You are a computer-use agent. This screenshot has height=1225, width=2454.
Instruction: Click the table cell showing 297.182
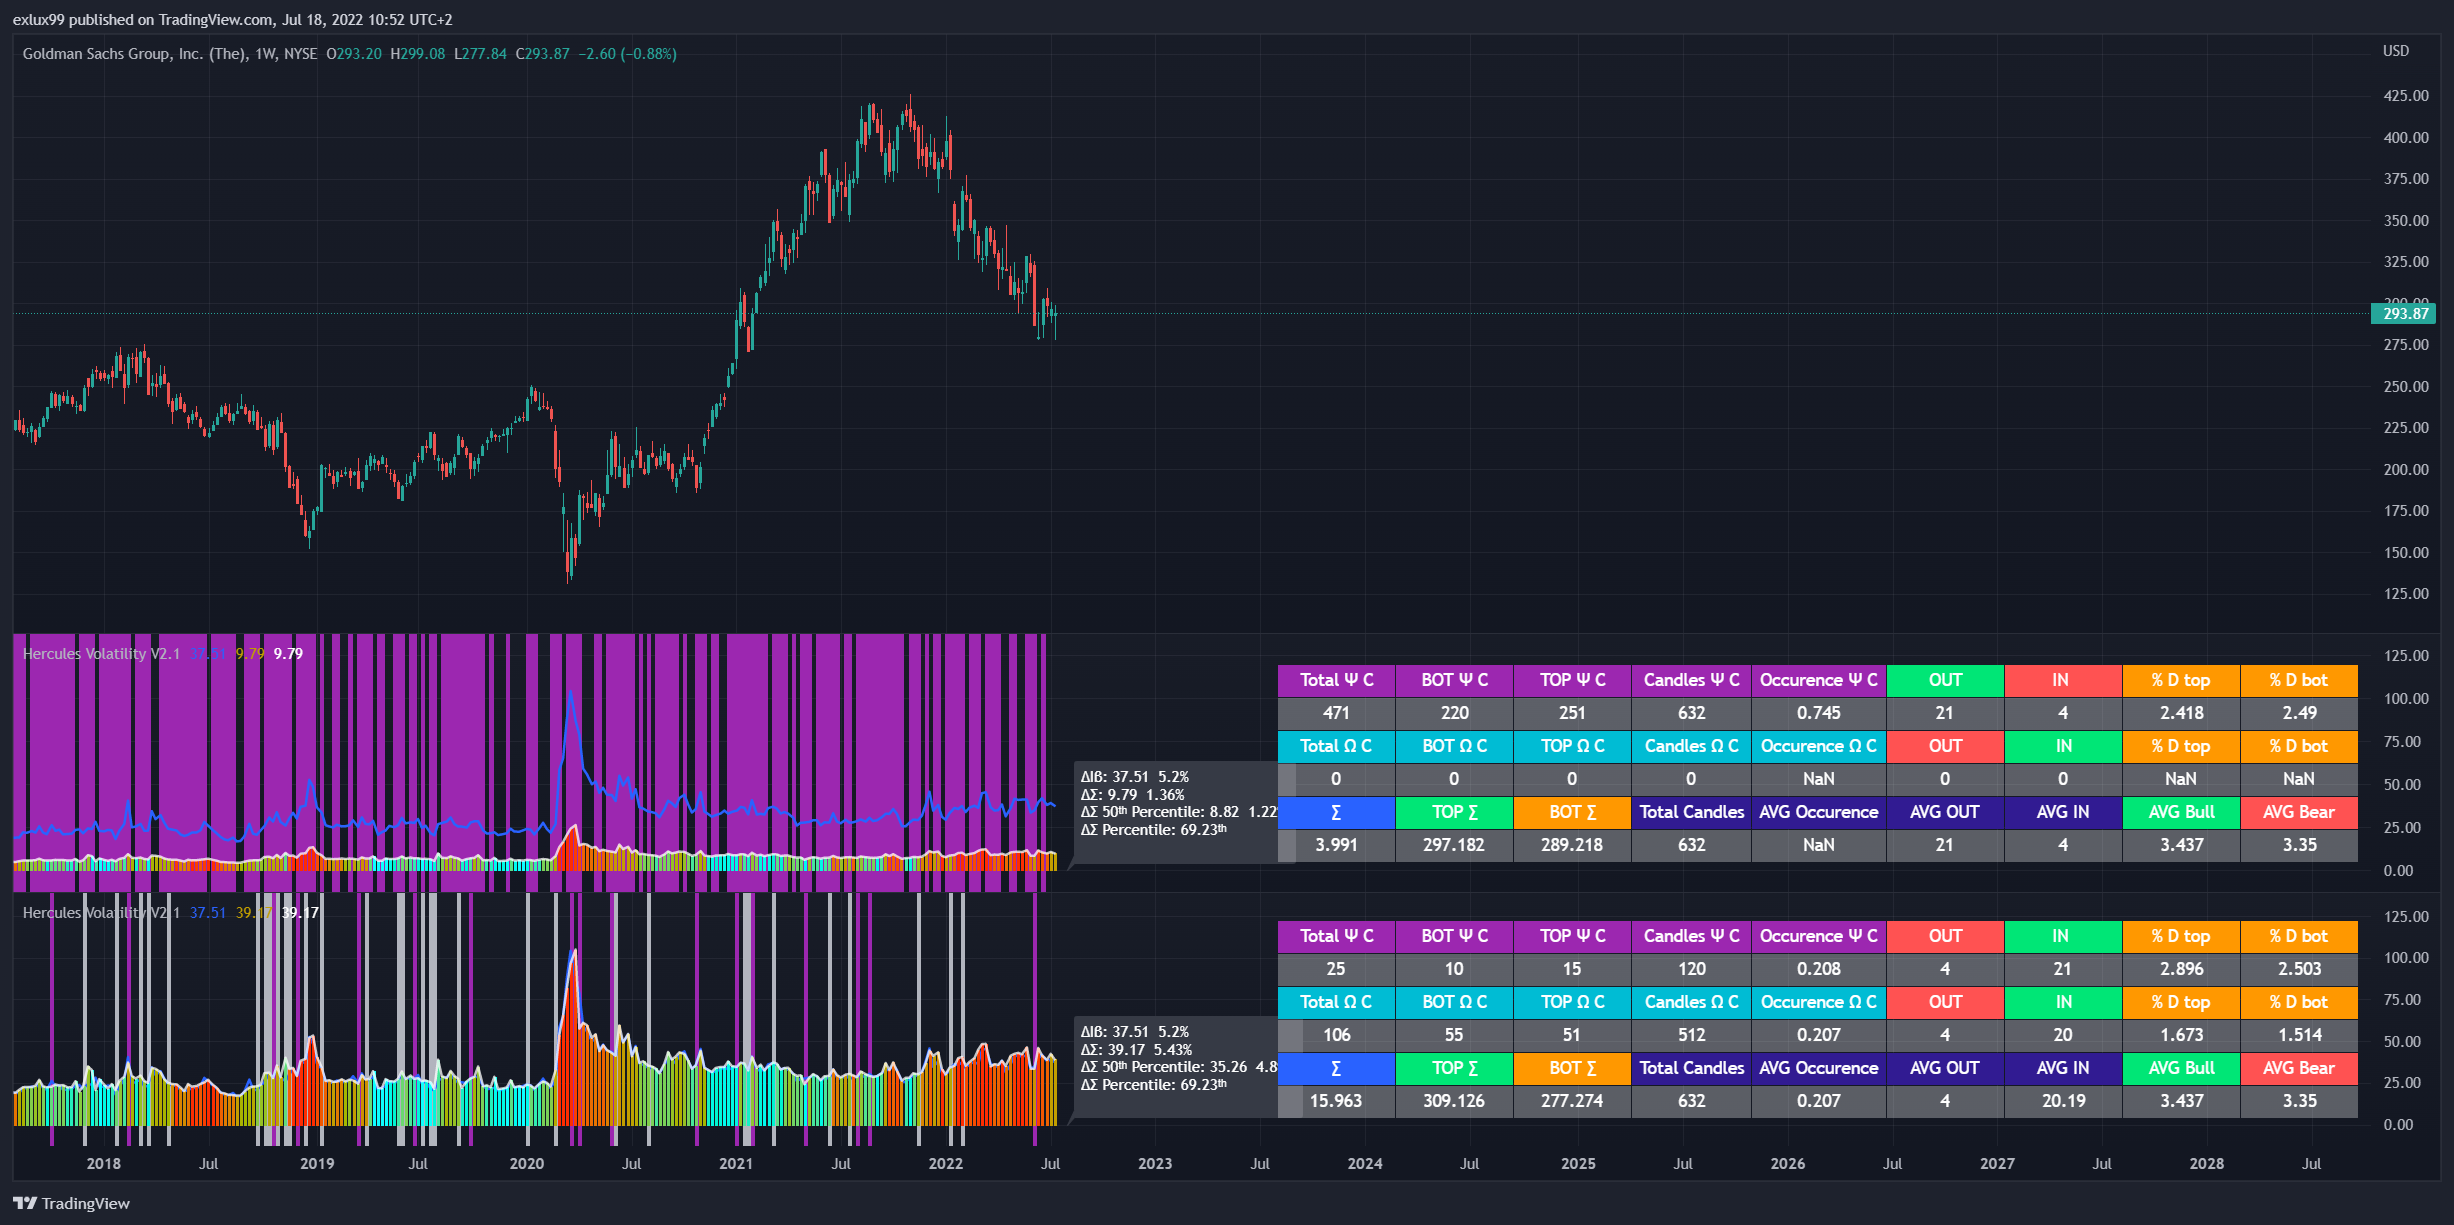(x=1454, y=845)
